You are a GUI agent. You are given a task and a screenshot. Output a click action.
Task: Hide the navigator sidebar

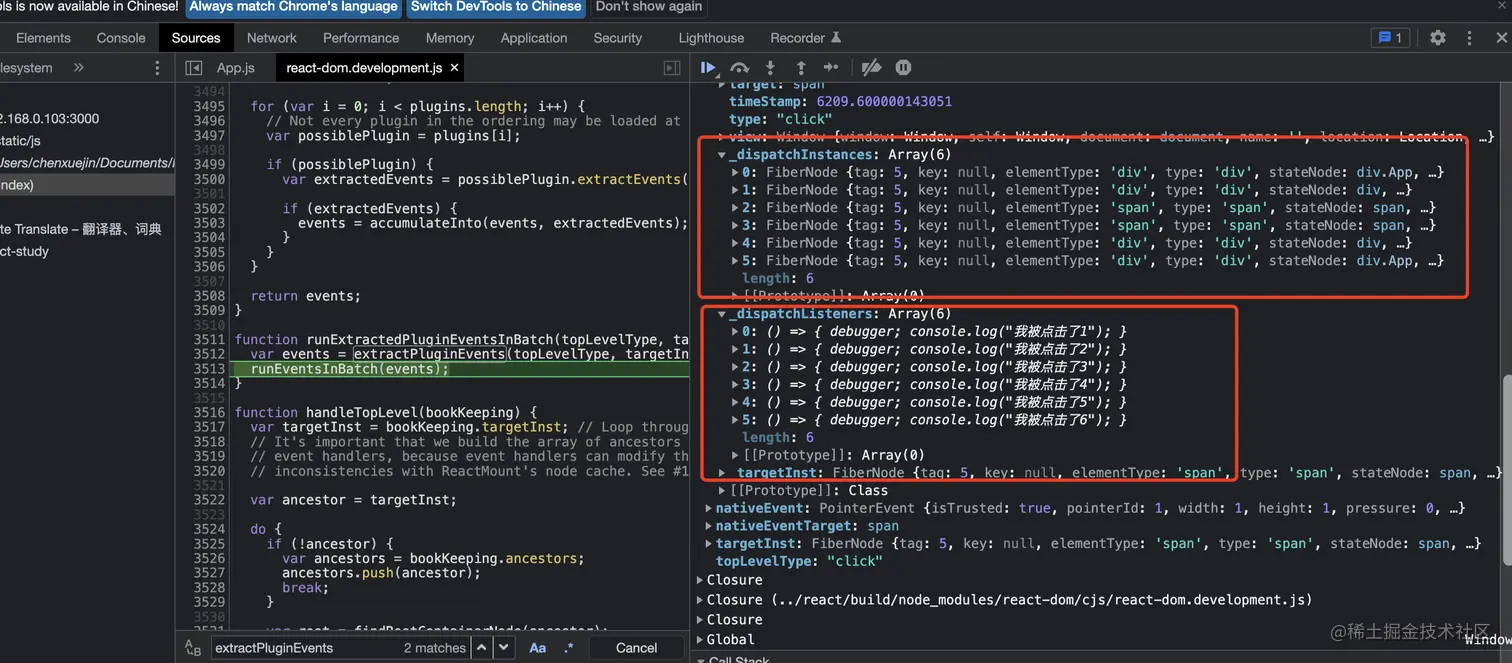(x=195, y=68)
